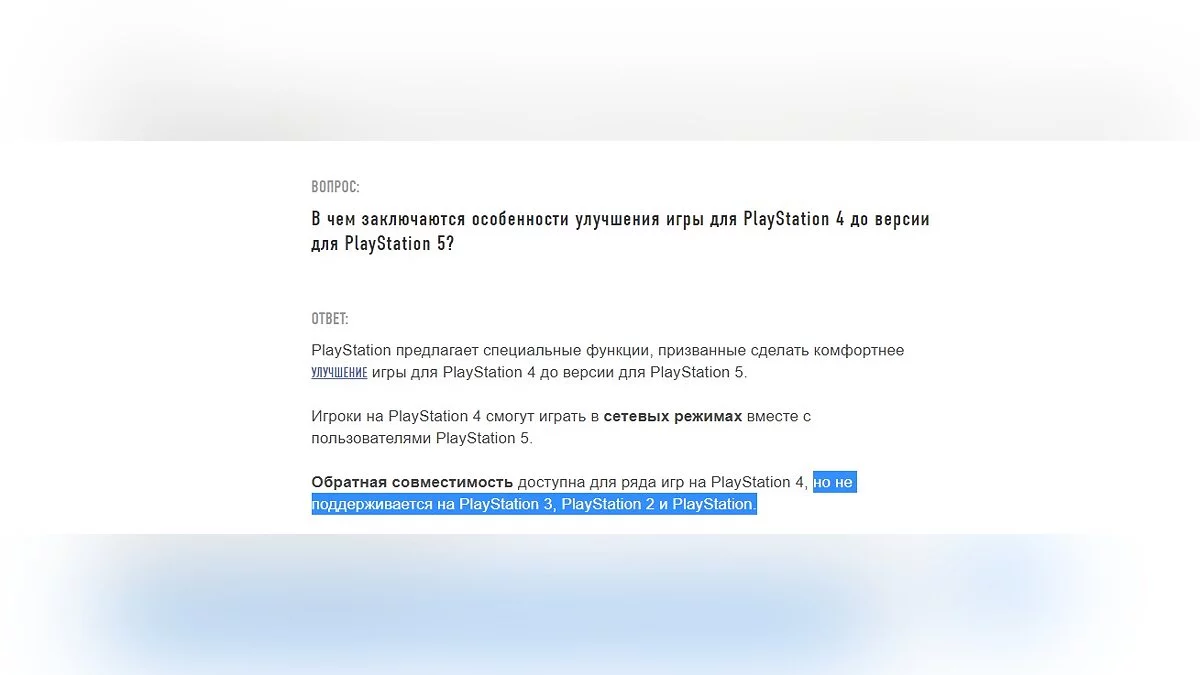Click the line 'пользователями PlayStation 5.'
The width and height of the screenshot is (1200, 675).
point(422,438)
